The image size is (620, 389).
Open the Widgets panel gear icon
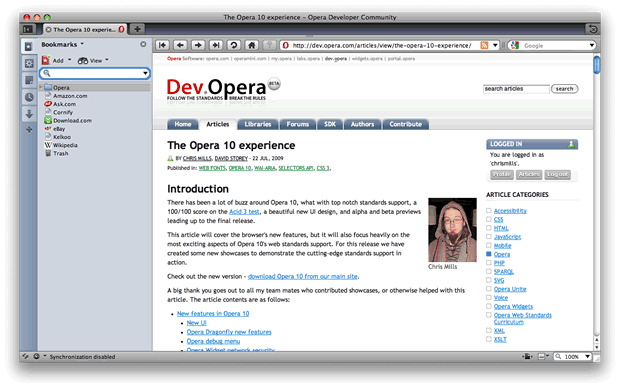pyautogui.click(x=29, y=63)
